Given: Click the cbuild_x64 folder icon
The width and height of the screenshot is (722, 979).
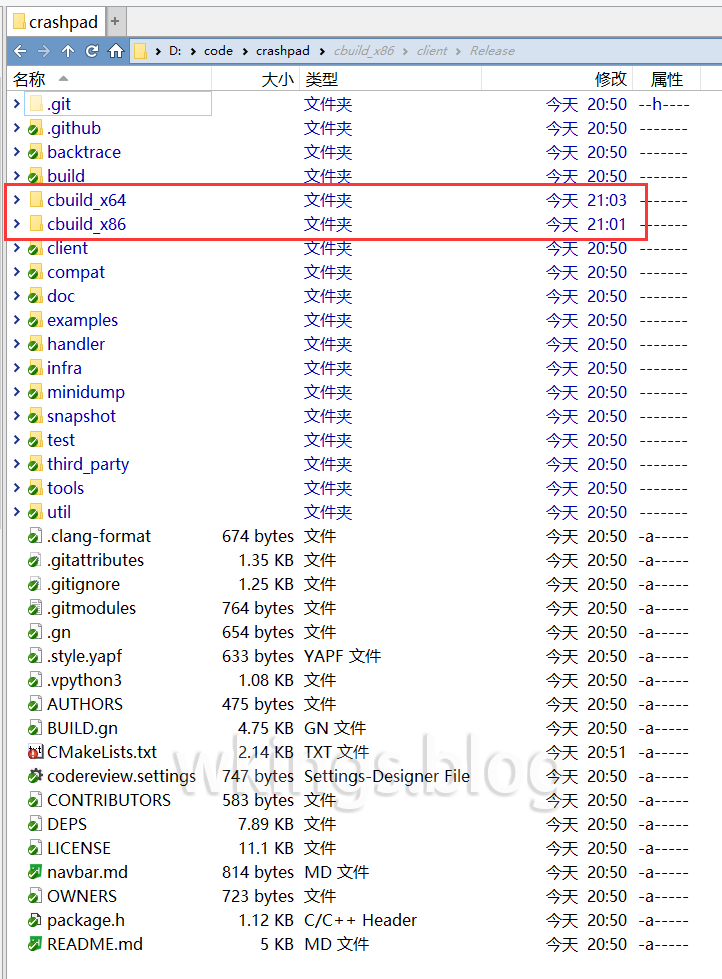Looking at the screenshot, I should point(35,200).
